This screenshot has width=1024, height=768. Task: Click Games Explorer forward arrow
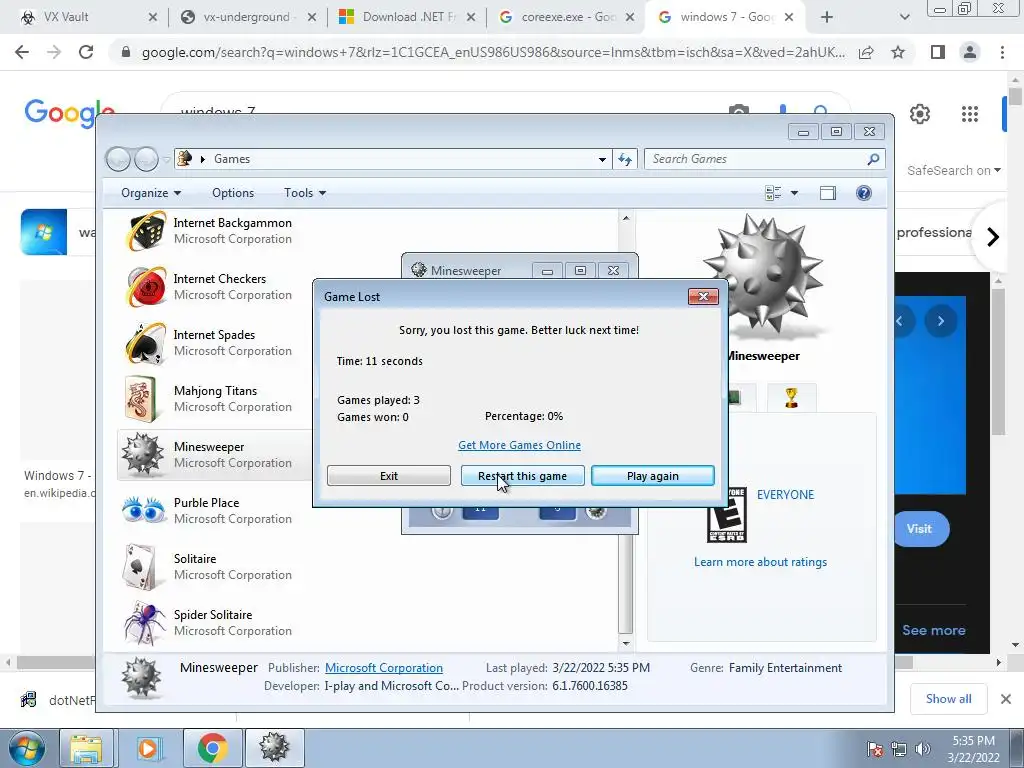click(146, 159)
